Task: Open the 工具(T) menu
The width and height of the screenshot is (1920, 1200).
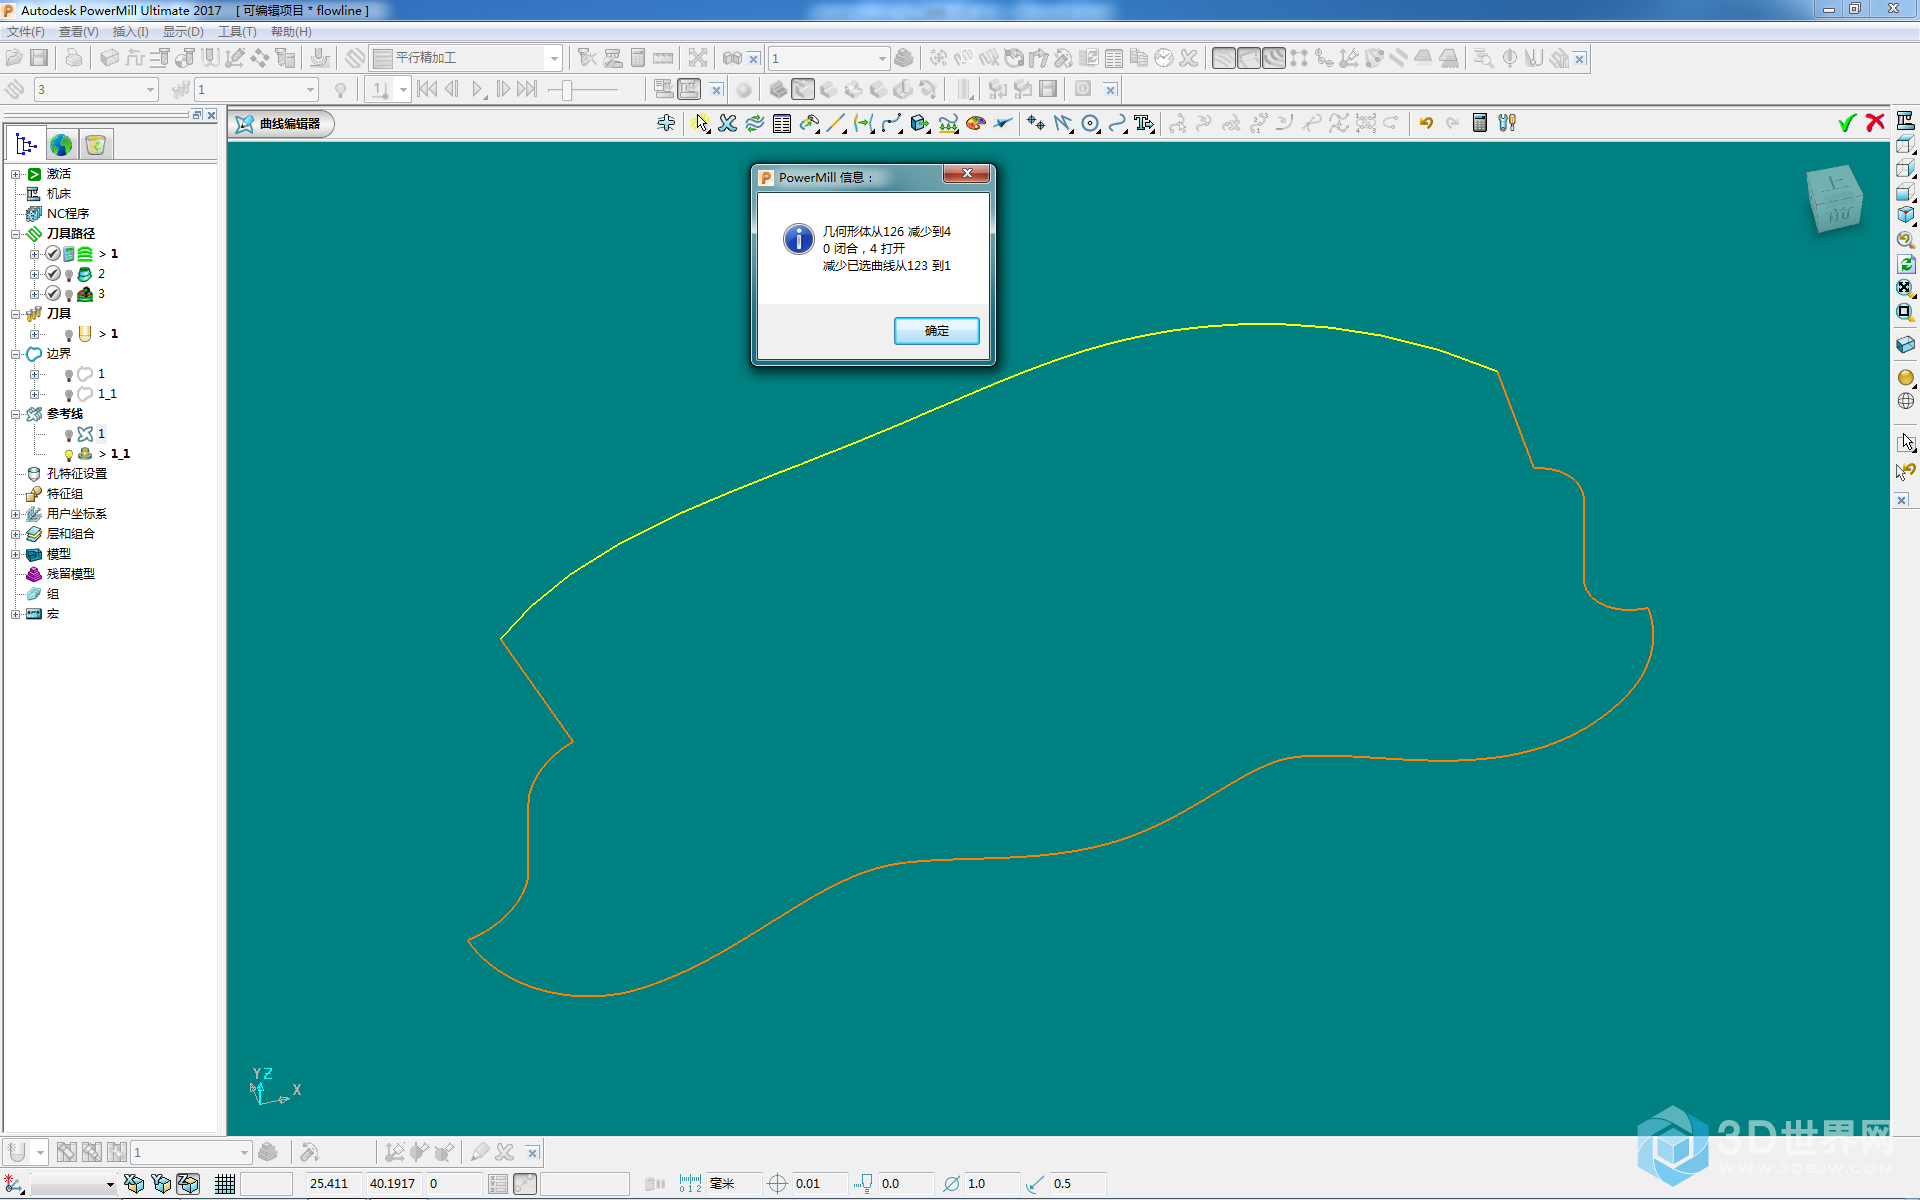Action: (237, 32)
